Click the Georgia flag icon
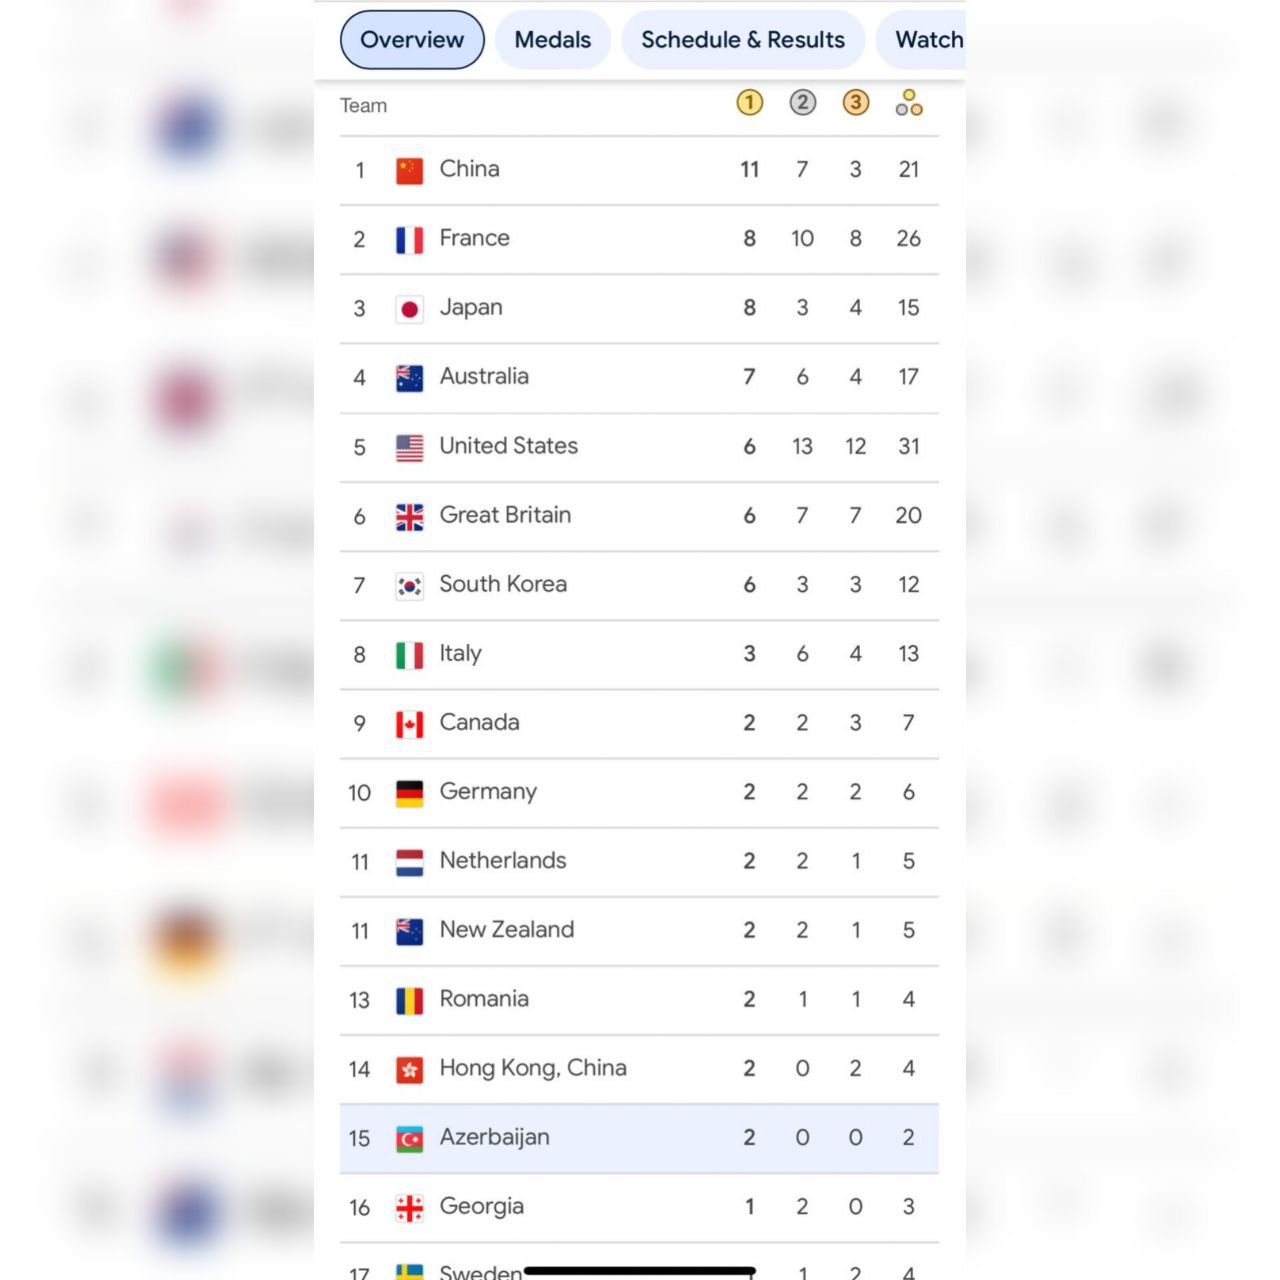1280x1280 pixels. click(409, 1208)
